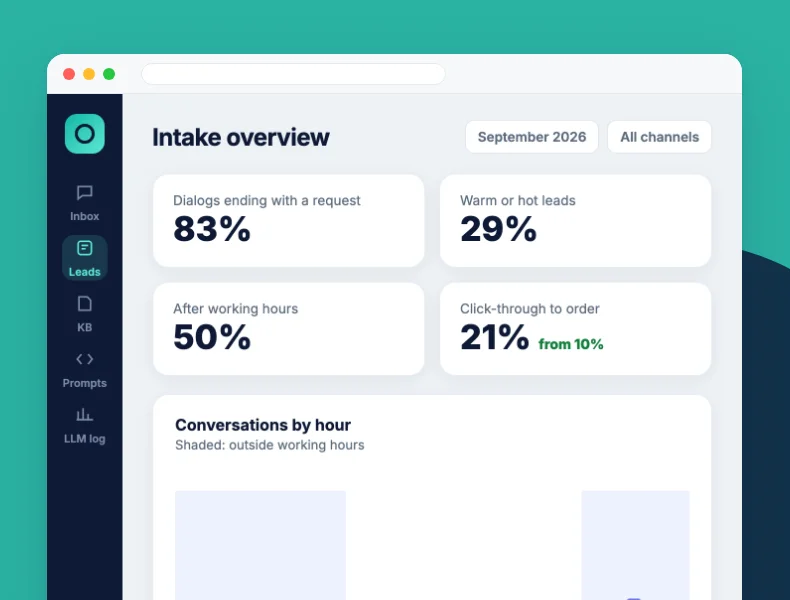
Task: Click the LLM log label in sidebar
Action: (85, 439)
